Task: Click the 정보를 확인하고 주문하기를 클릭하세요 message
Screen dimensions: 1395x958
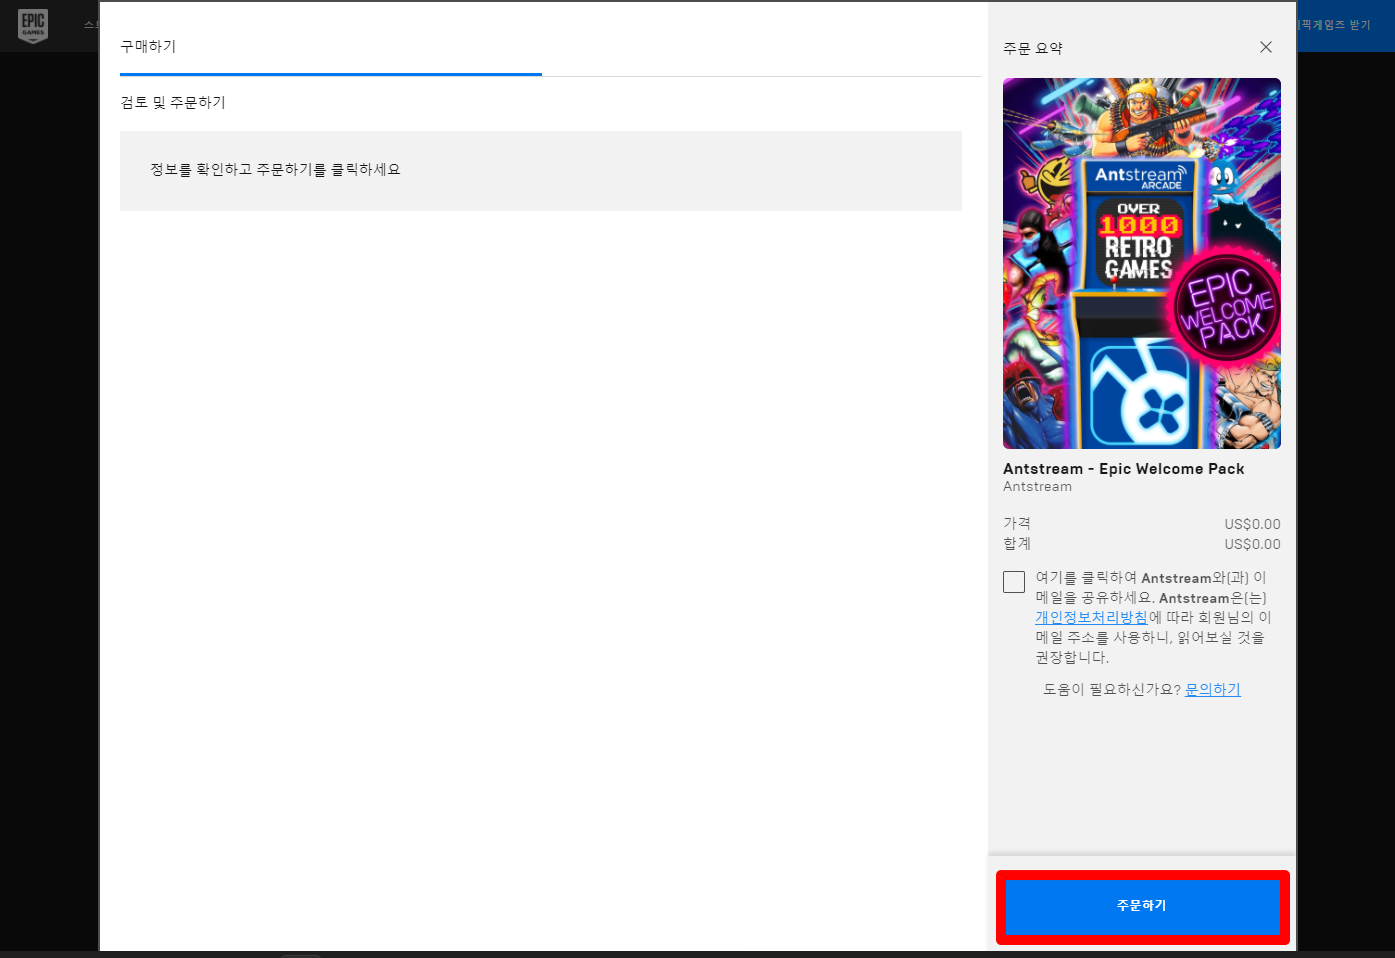Action: pyautogui.click(x=275, y=170)
